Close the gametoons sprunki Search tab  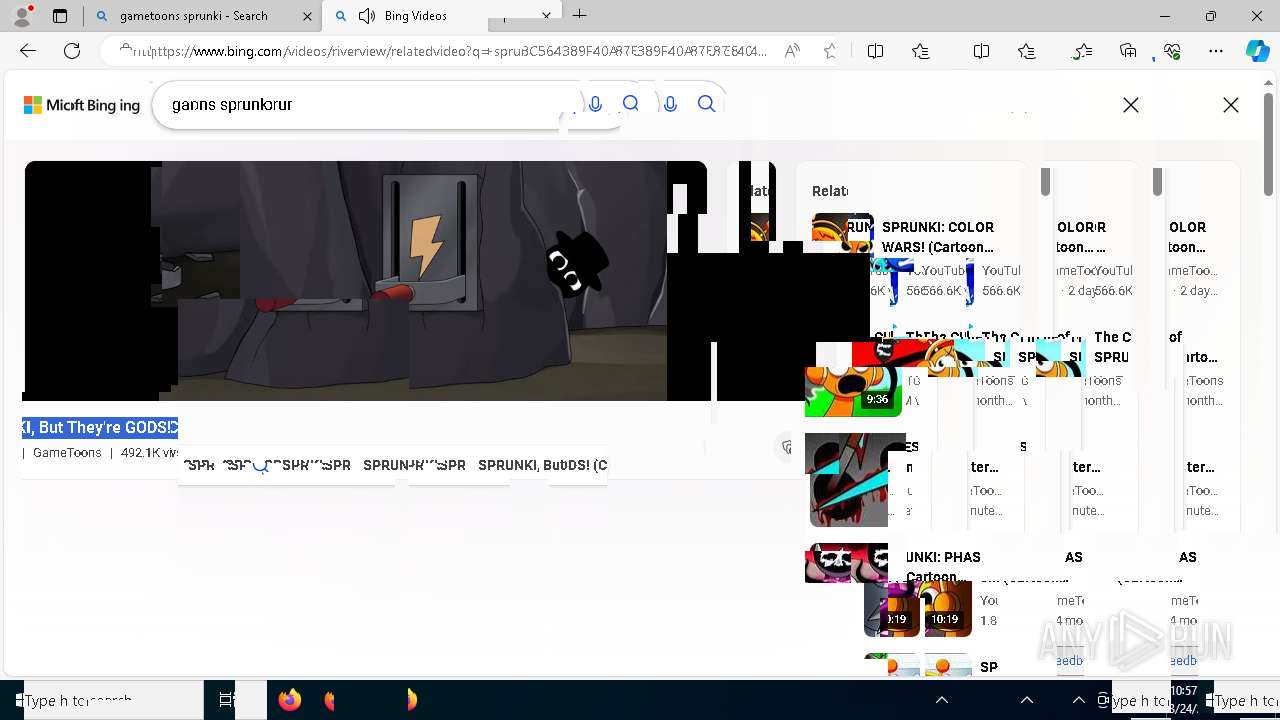coord(308,16)
